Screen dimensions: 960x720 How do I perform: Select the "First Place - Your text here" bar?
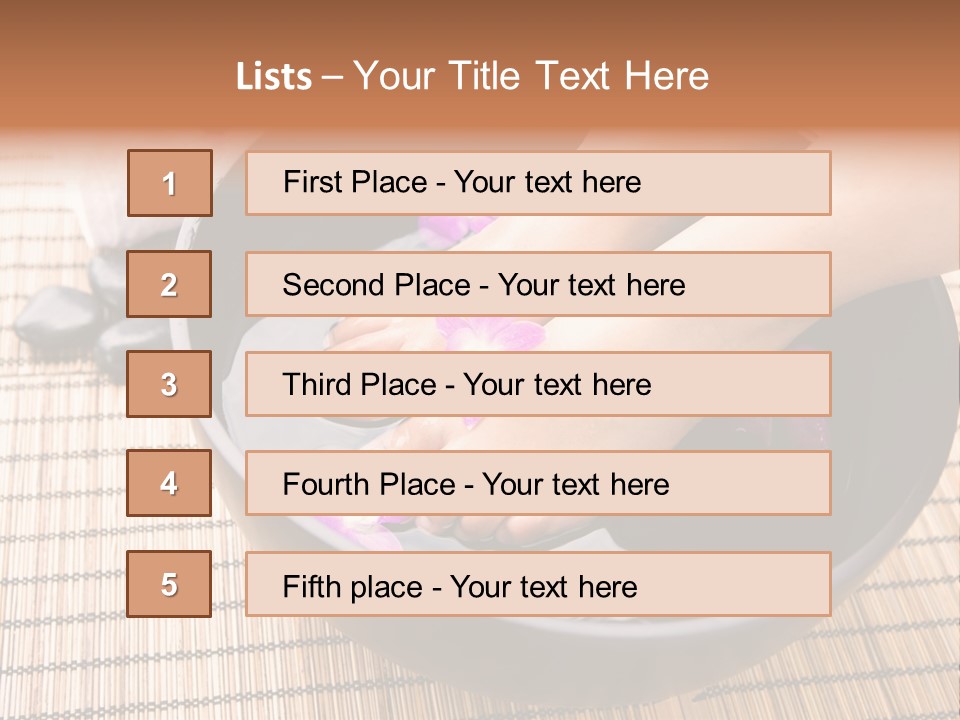pyautogui.click(x=538, y=183)
